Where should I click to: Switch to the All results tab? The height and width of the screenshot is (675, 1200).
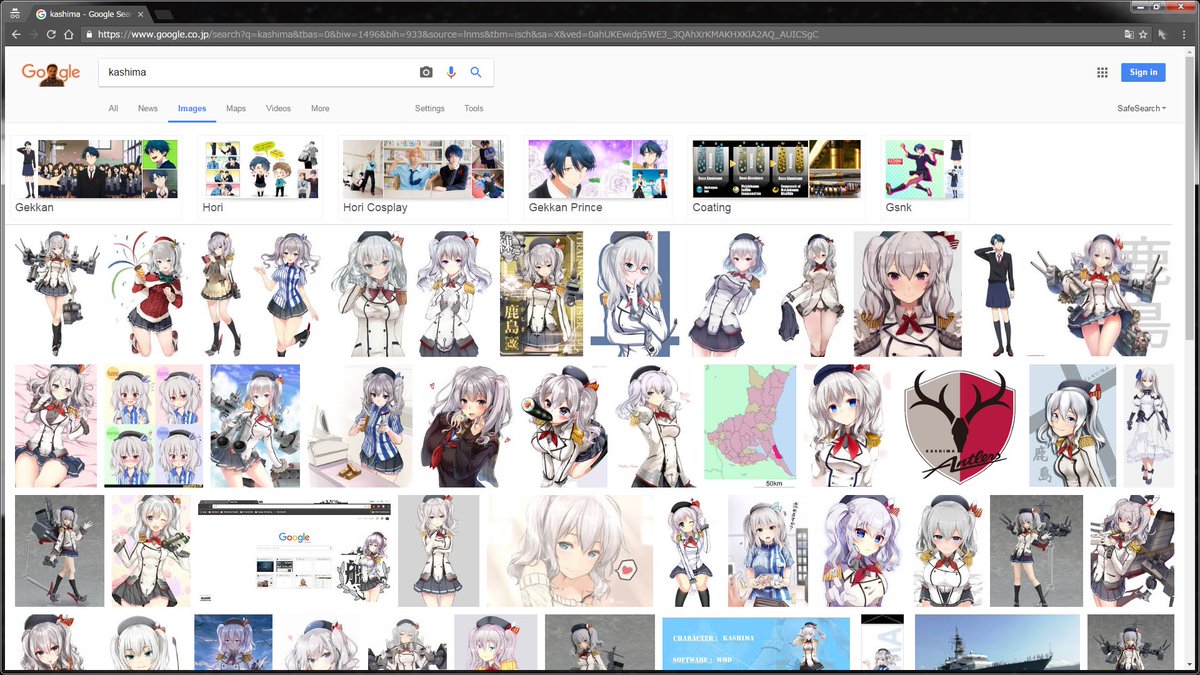coord(113,108)
